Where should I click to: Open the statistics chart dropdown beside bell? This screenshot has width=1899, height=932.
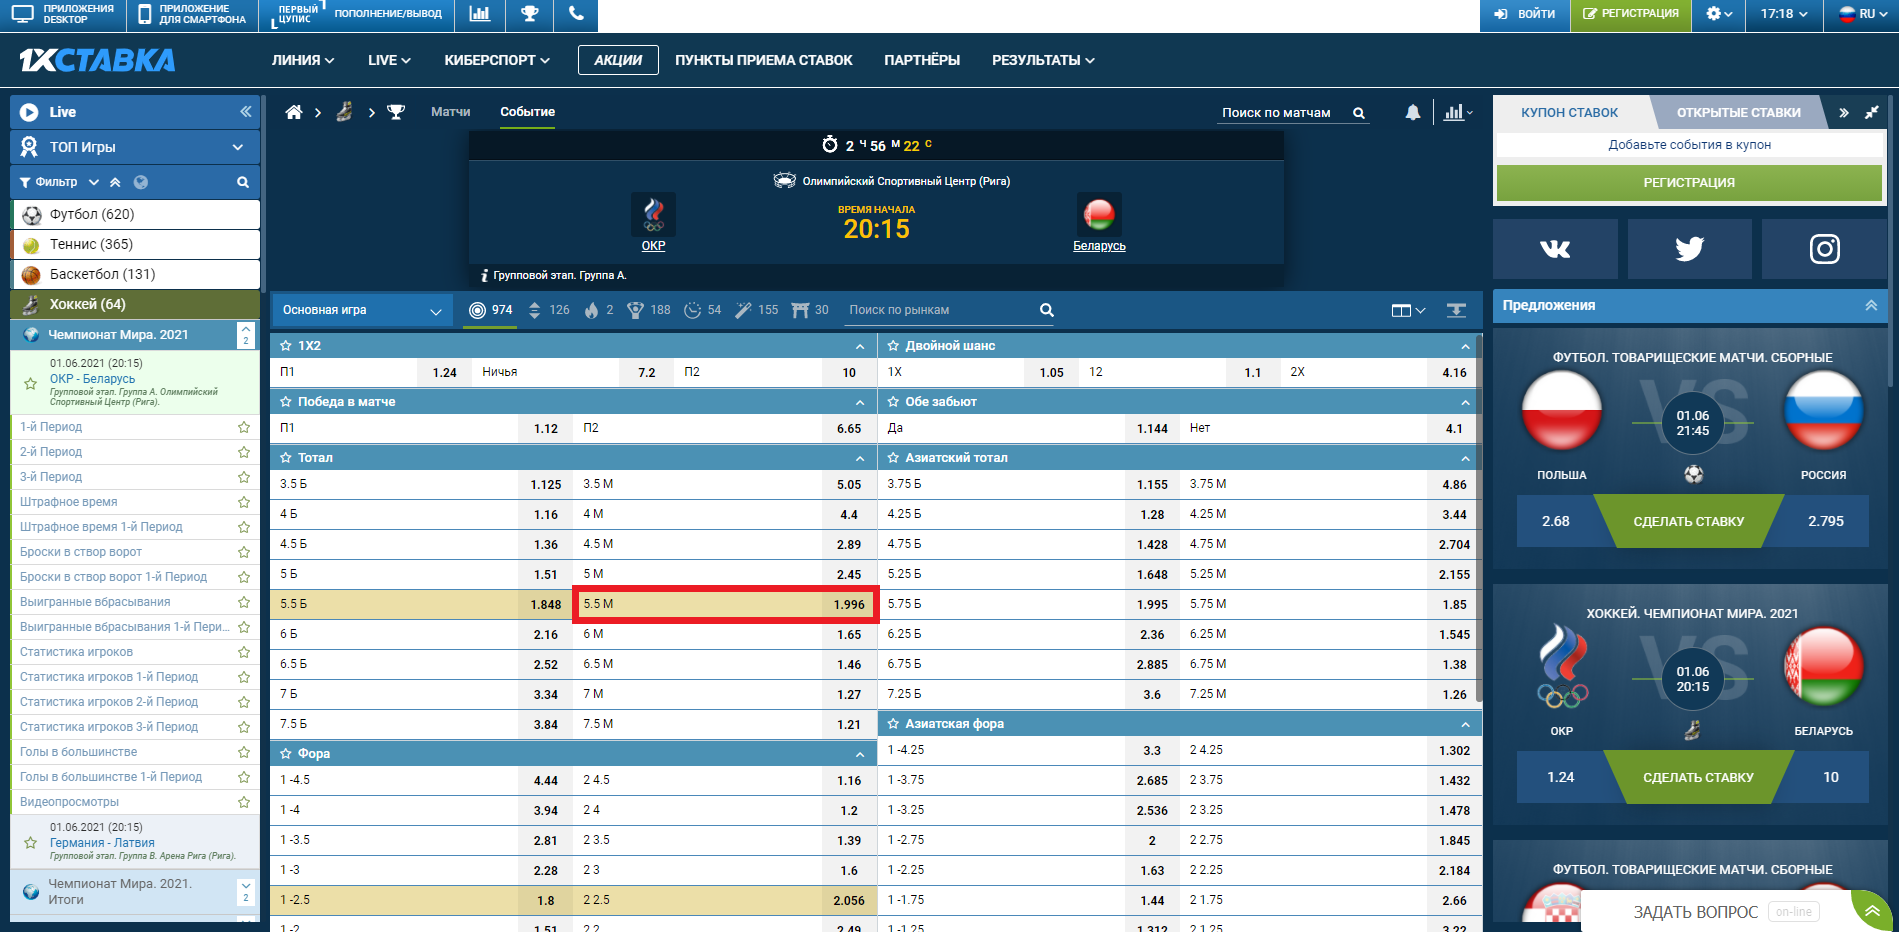click(1458, 113)
